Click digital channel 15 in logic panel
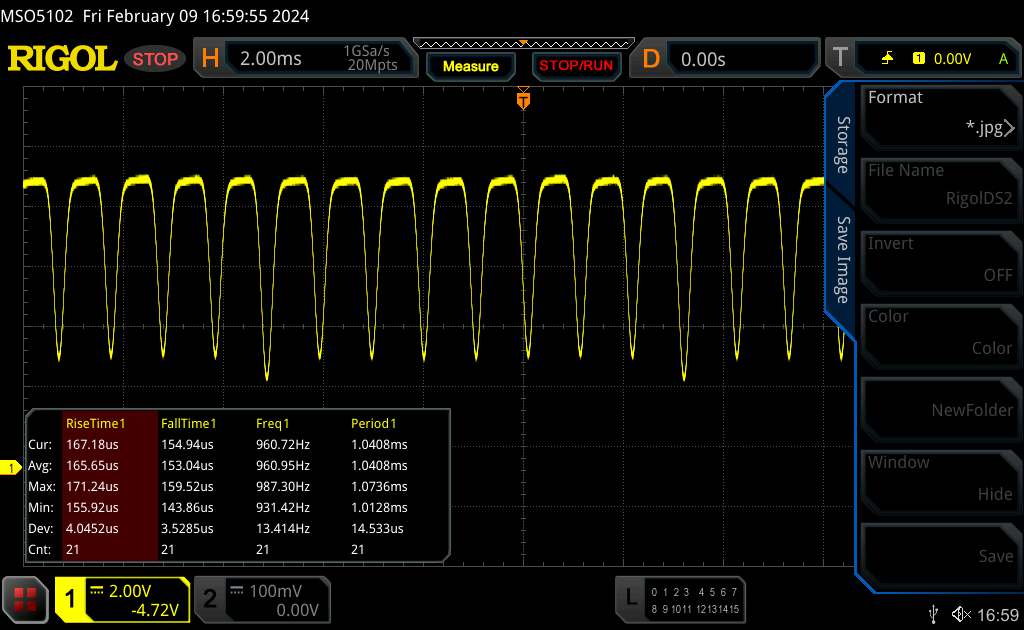The image size is (1024, 630). click(734, 609)
